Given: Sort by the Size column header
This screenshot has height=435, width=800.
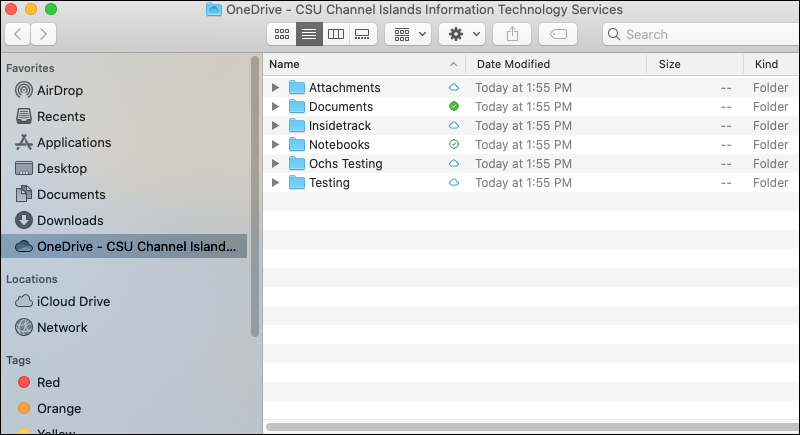Looking at the screenshot, I should click(695, 64).
